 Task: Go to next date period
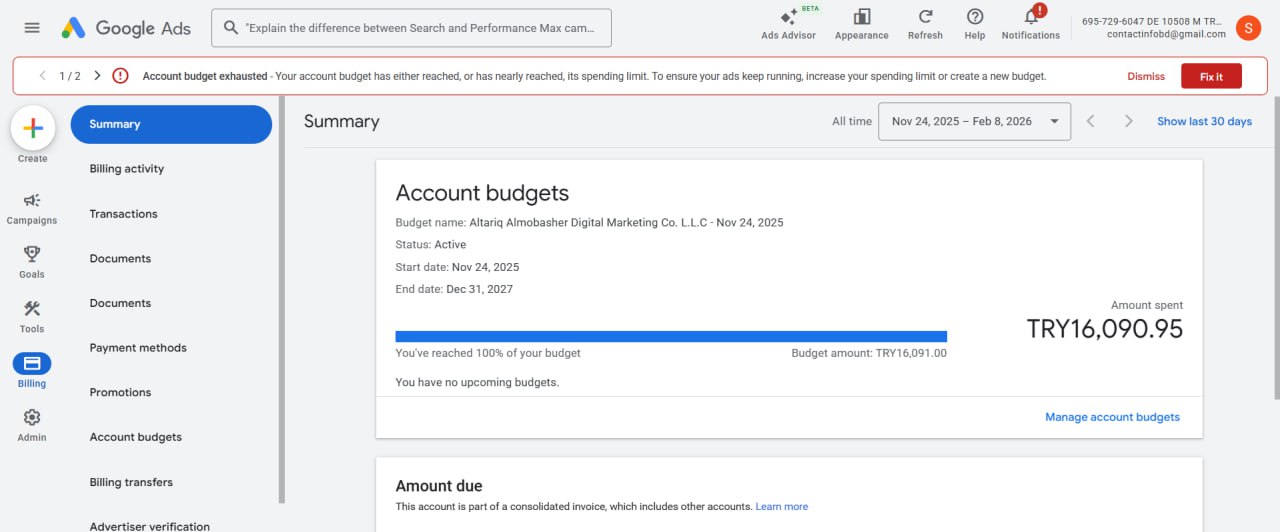pos(1129,121)
